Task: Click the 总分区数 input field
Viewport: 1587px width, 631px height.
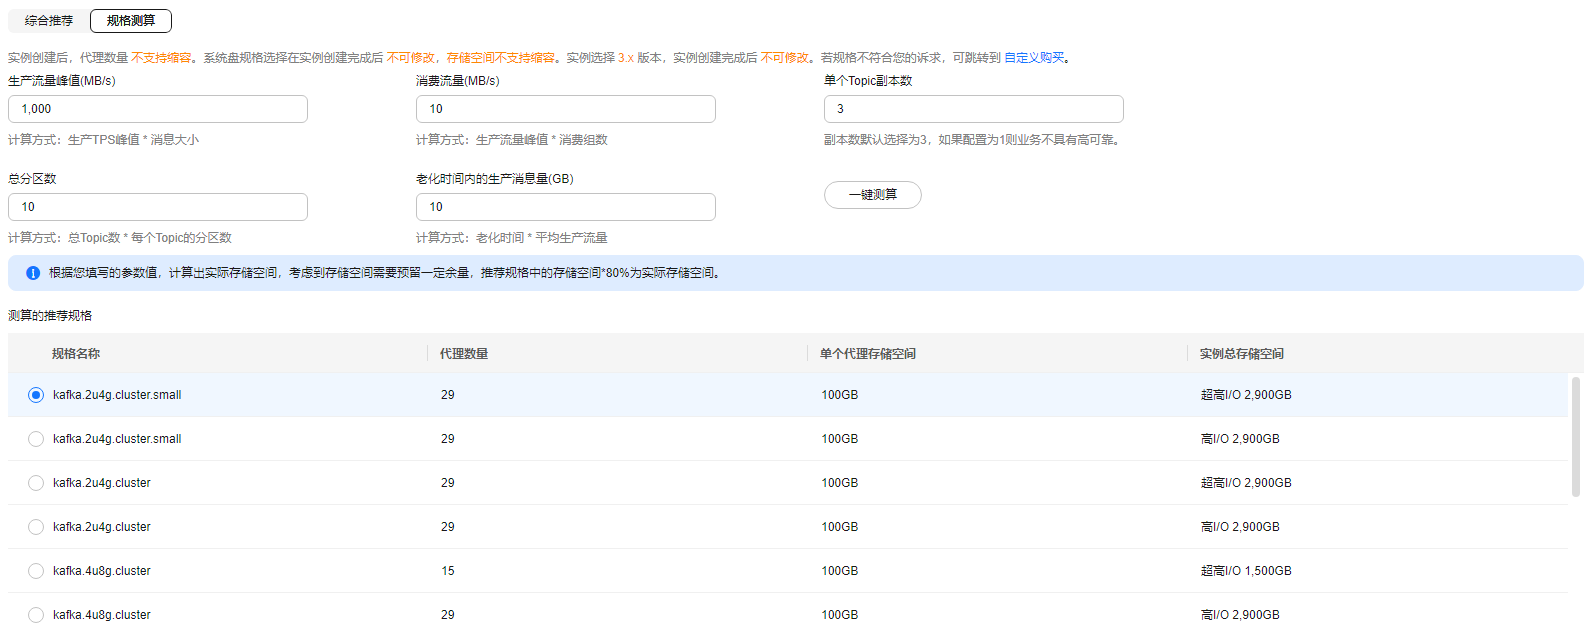Action: click(158, 207)
